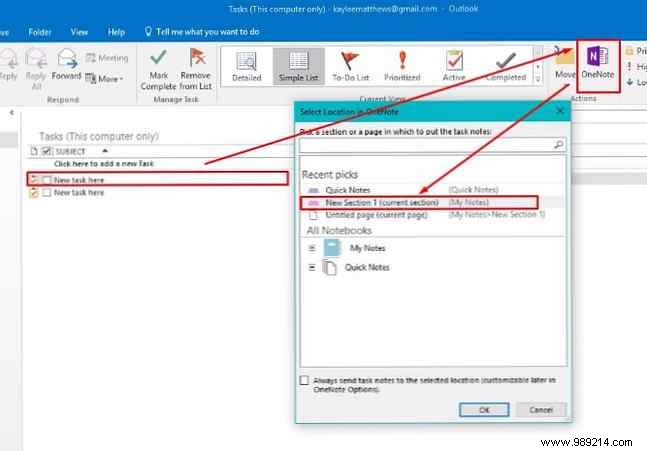Open the View ribbon tab
This screenshot has height=451, width=647.
pyautogui.click(x=79, y=32)
